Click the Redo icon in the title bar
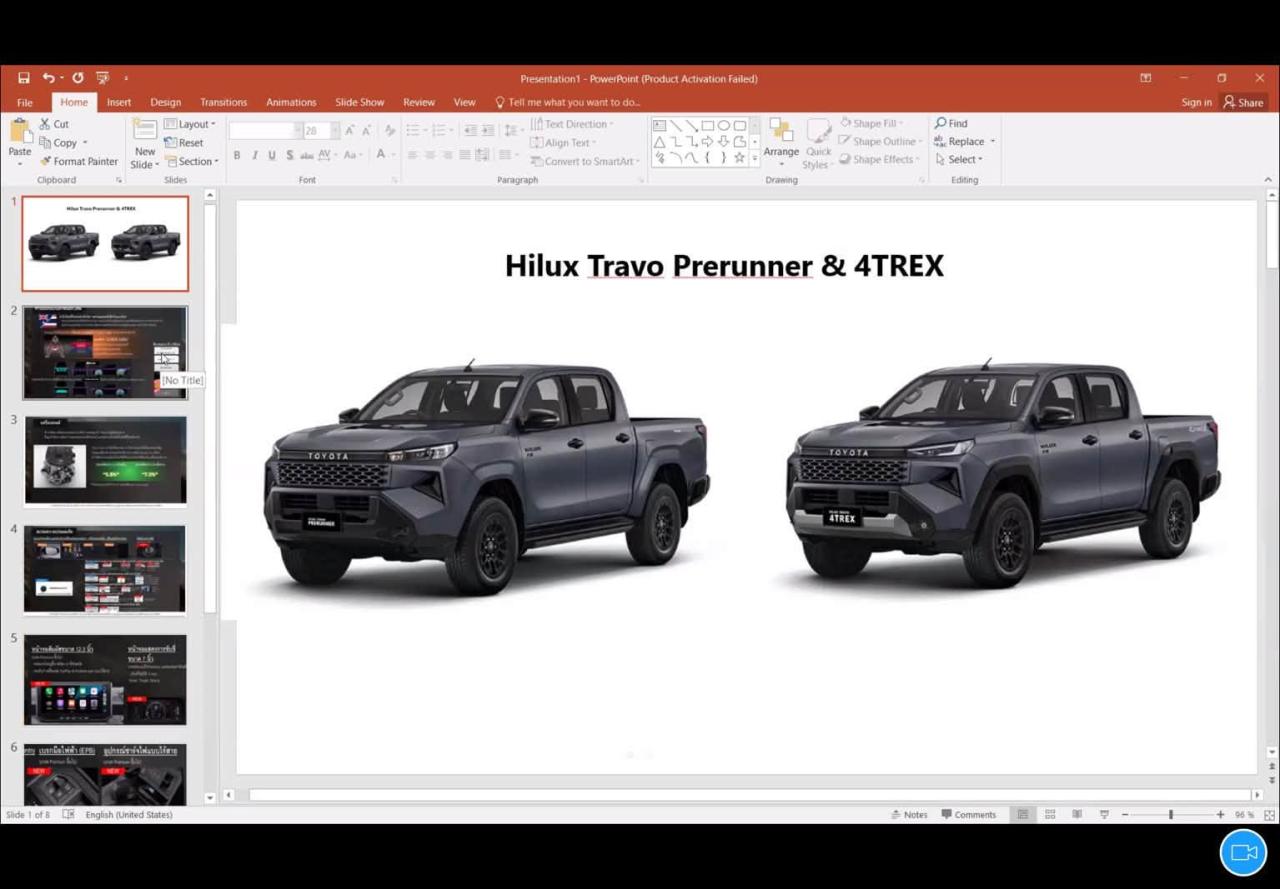The image size is (1280, 889). point(78,78)
